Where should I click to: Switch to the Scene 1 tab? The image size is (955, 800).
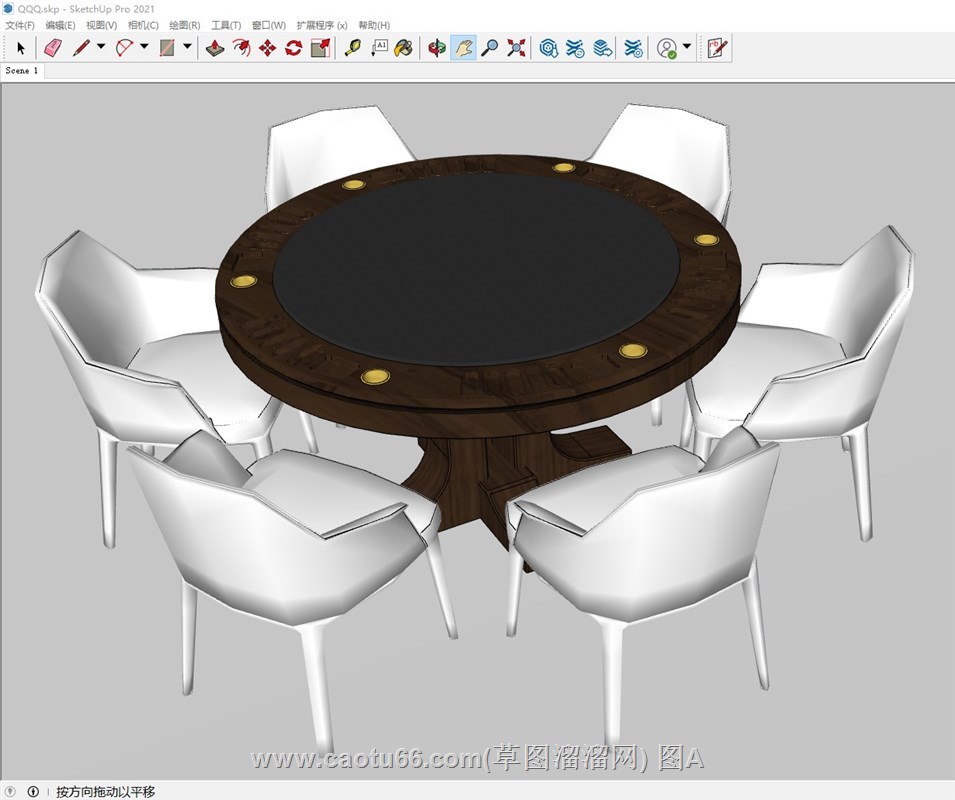(x=22, y=71)
